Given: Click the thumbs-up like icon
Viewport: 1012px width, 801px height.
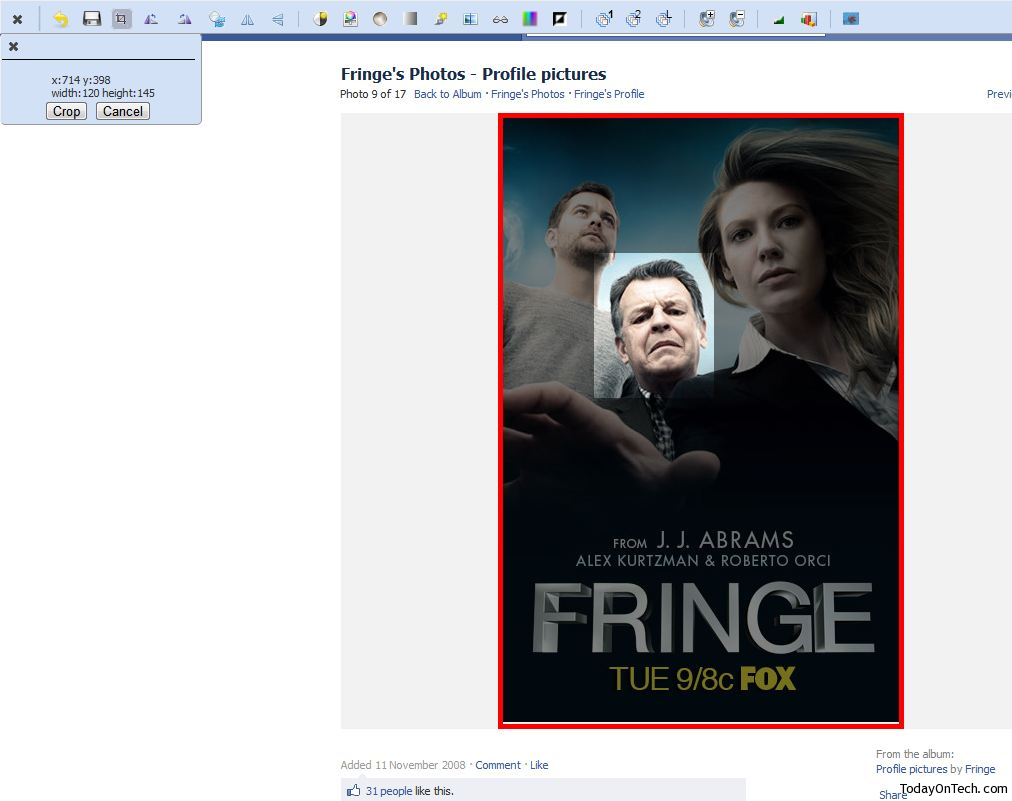Looking at the screenshot, I should (354, 790).
